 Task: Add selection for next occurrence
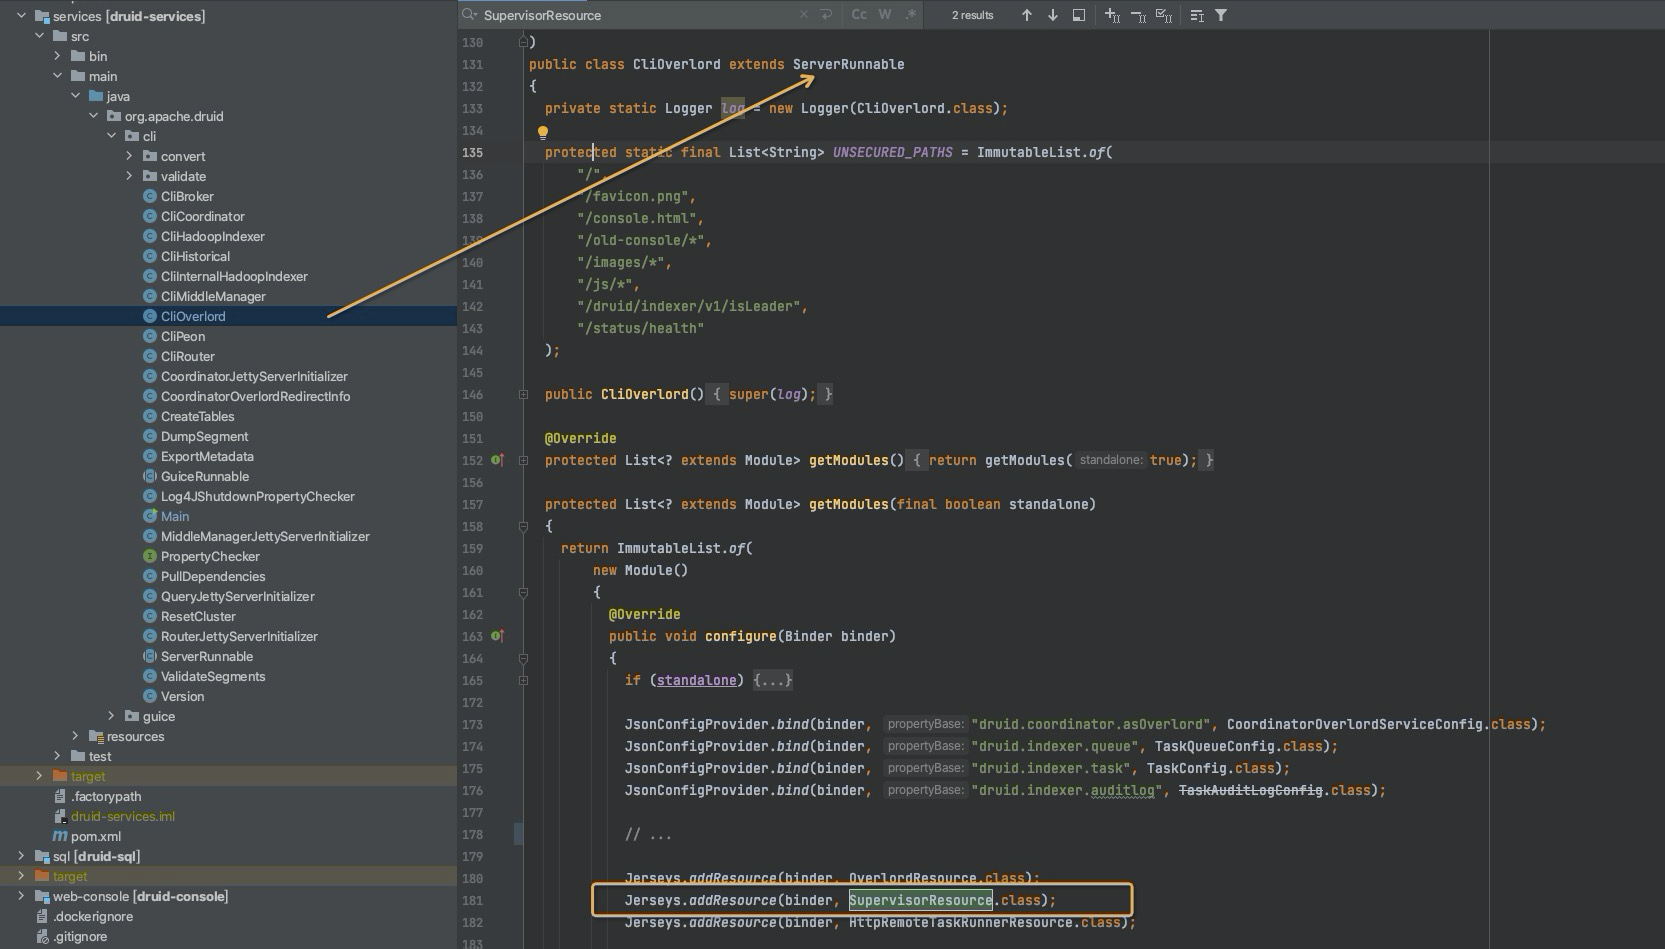click(1112, 15)
